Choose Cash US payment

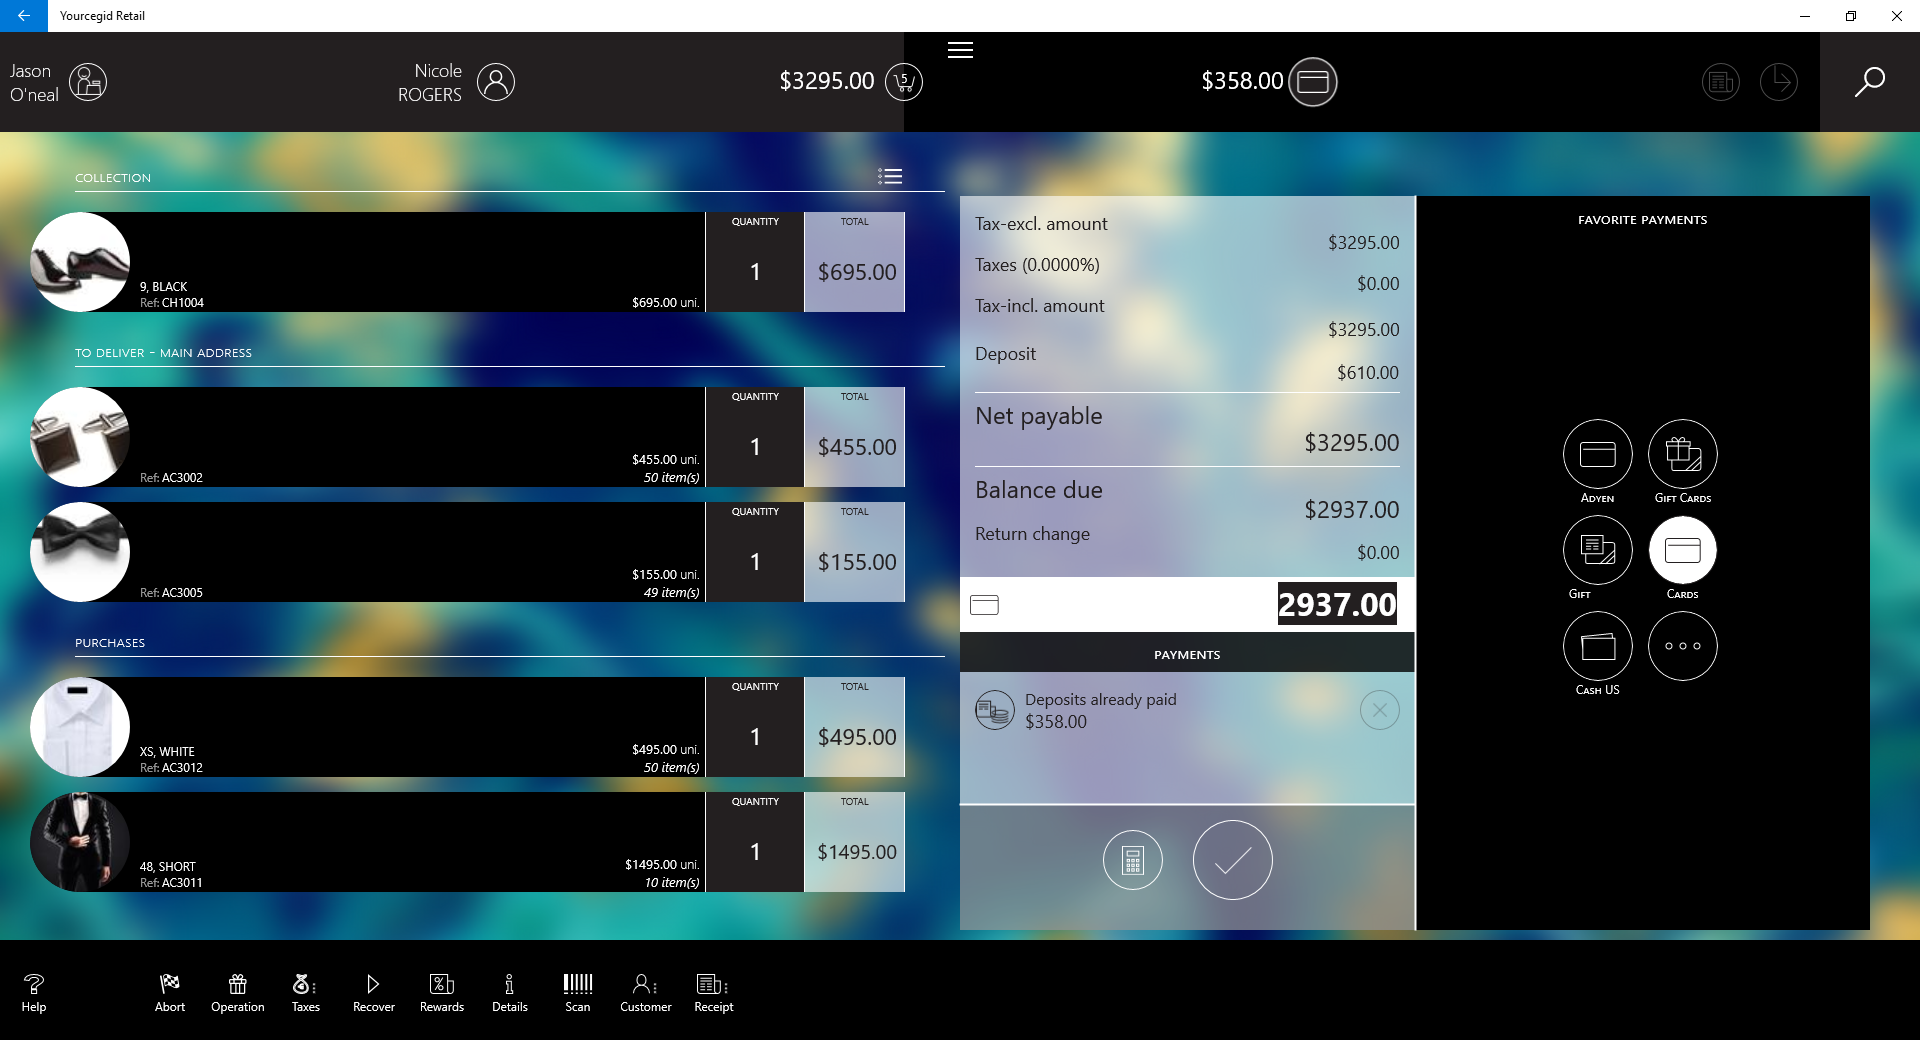pos(1596,645)
